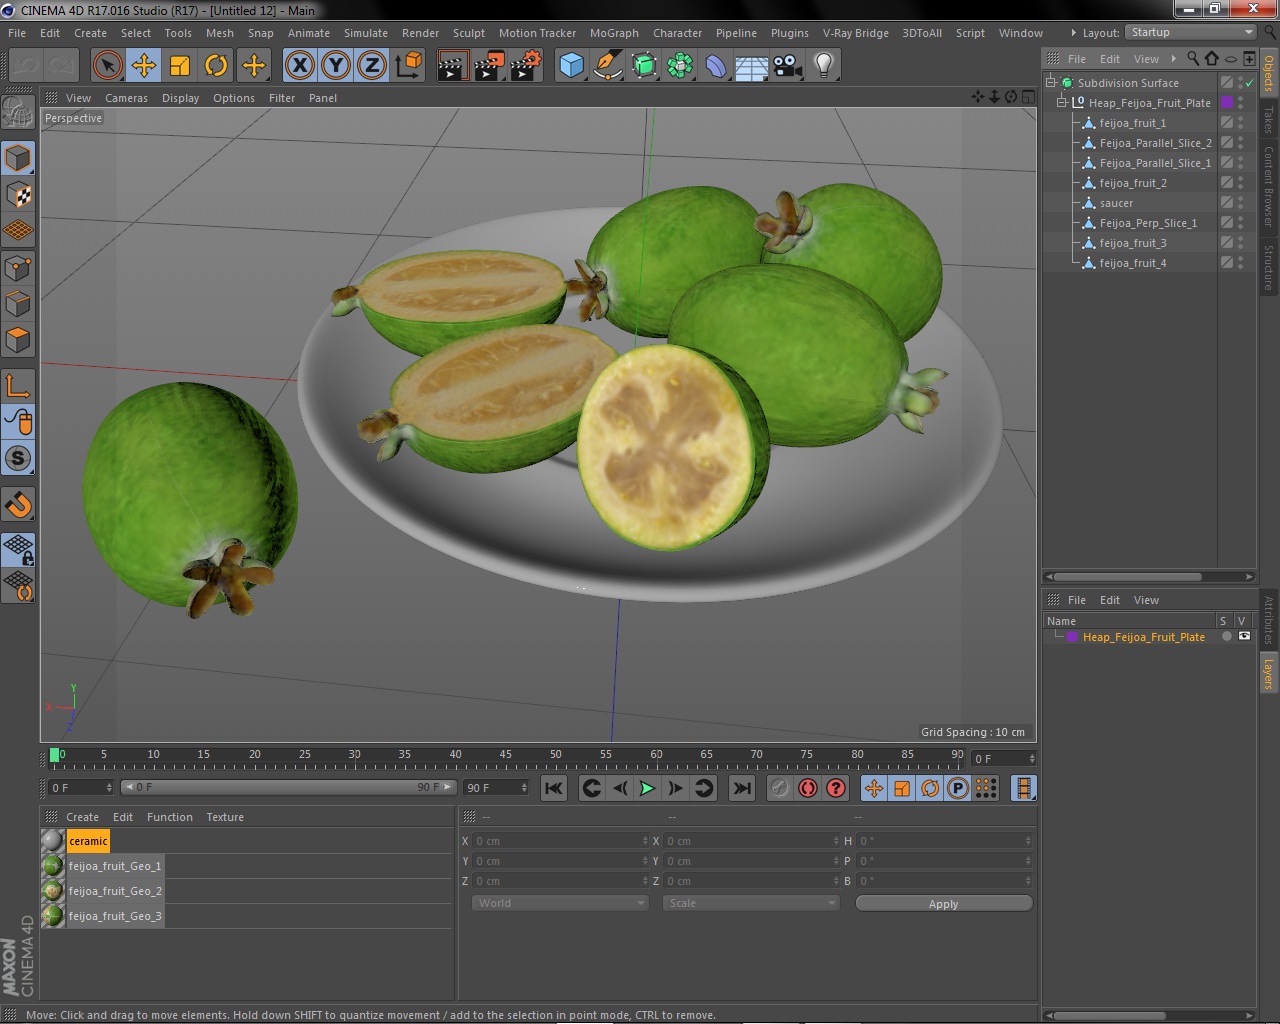Collapse the Subdivision Surface hierarchy
The image size is (1280, 1024).
point(1051,83)
